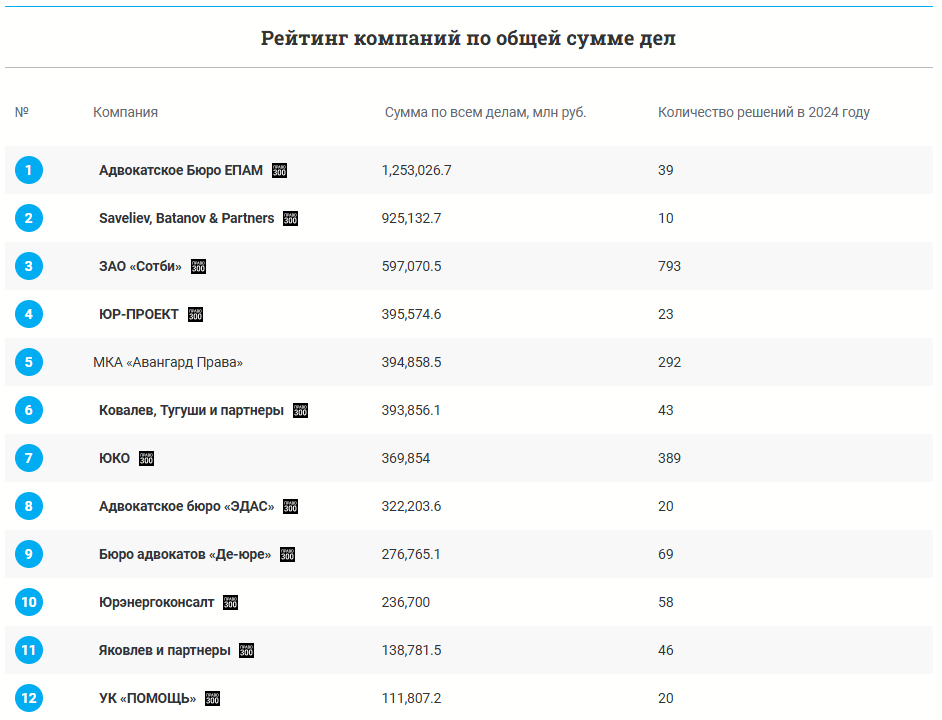Open the Ковалев, Тугуши и партнеры link
Viewport: 942px width, 720px height.
click(x=192, y=410)
